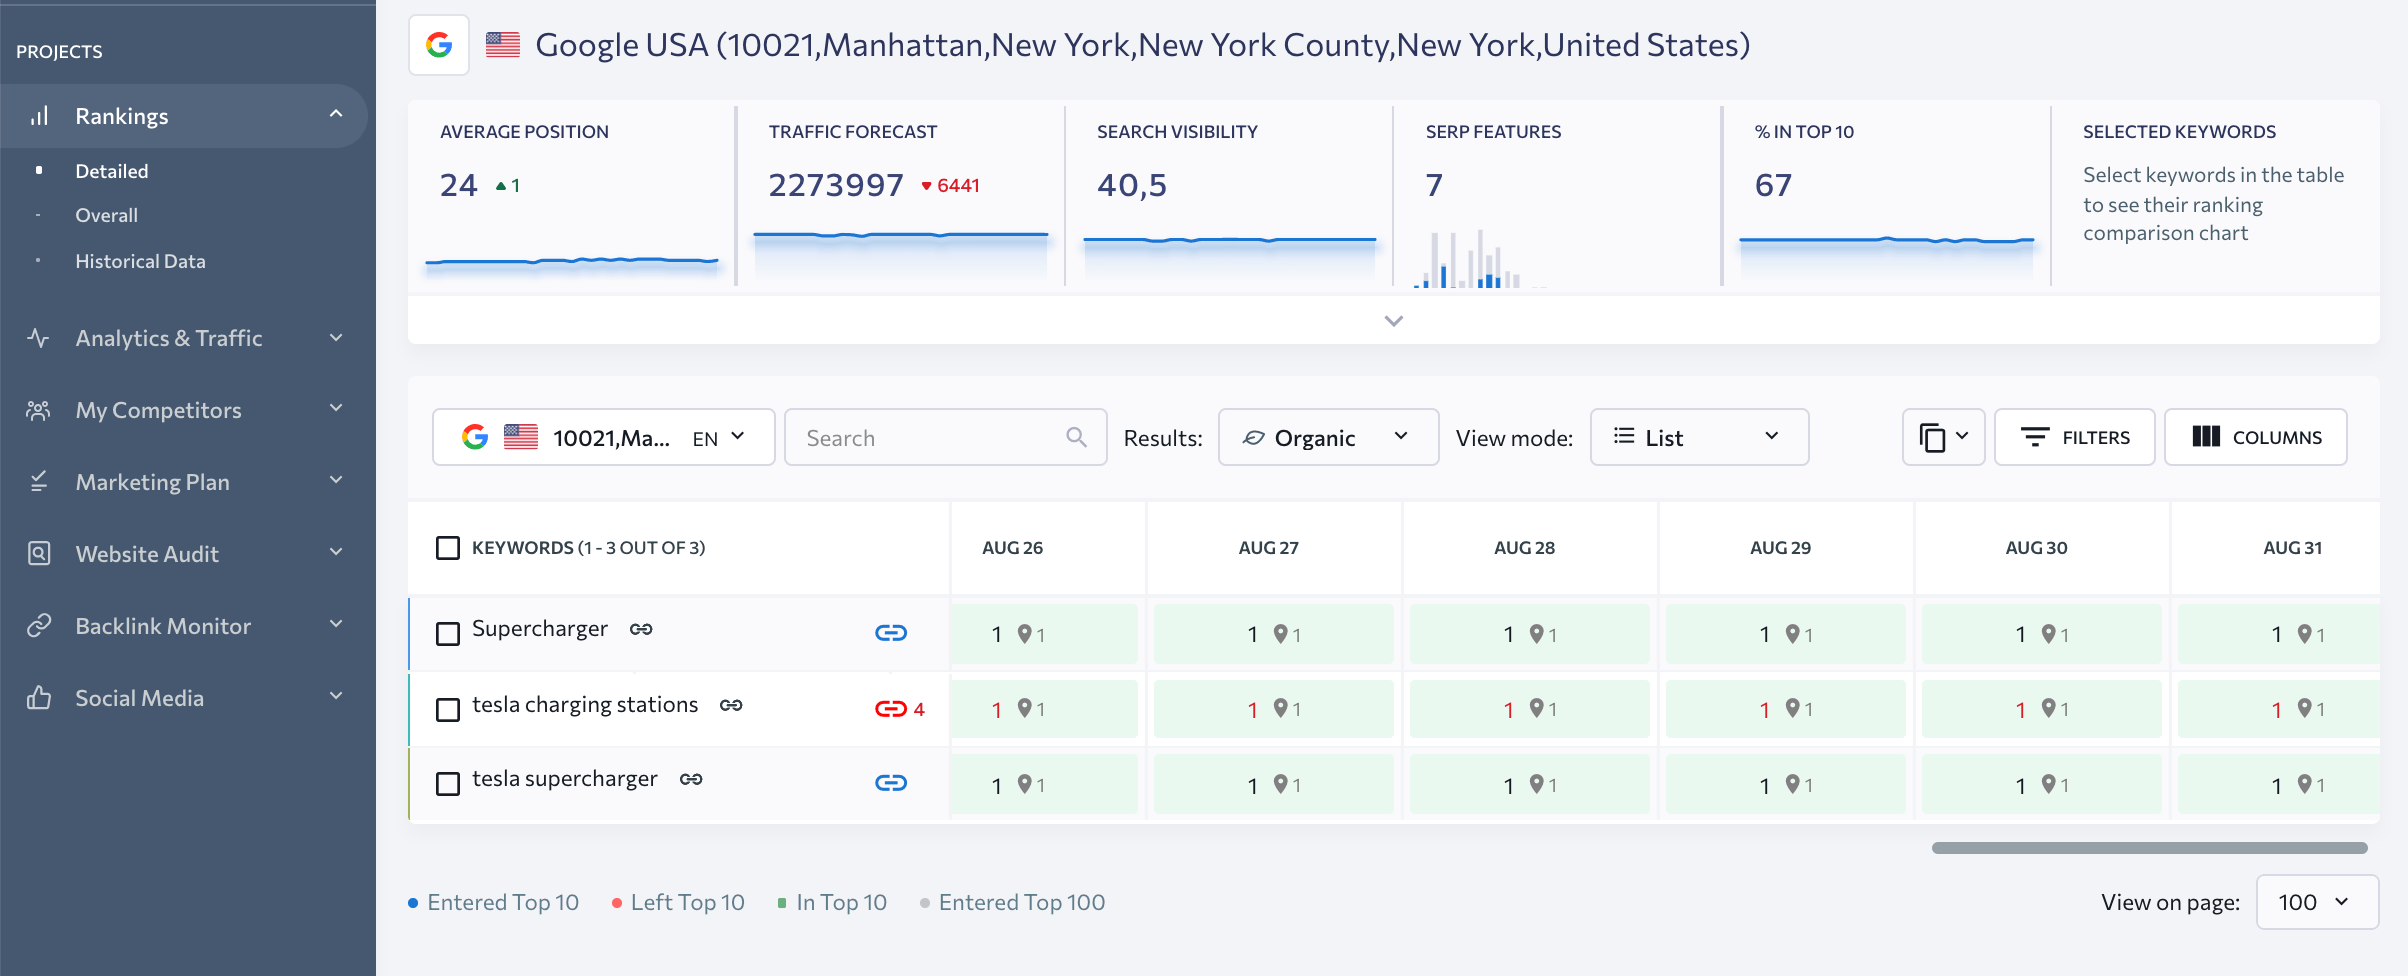Click map pin icon in tesla supercharger Aug 30 cell
The image size is (2408, 976).
tap(2048, 784)
